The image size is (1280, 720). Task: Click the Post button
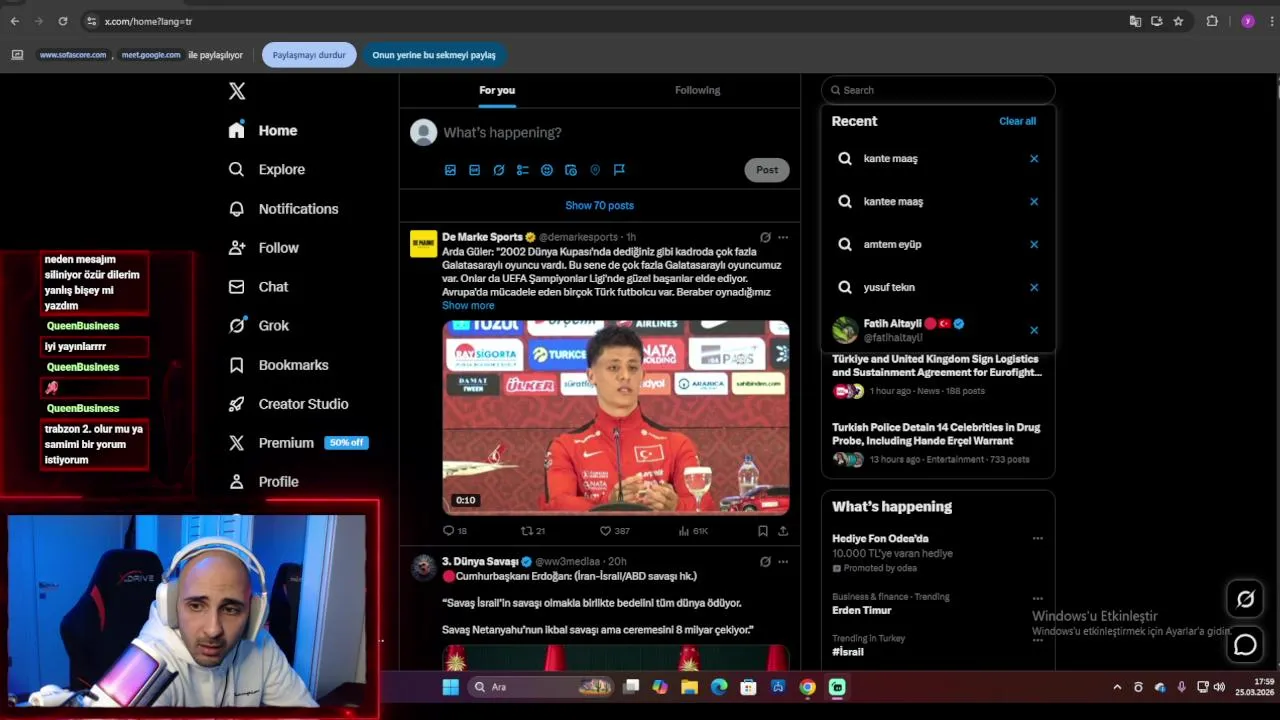(x=767, y=170)
